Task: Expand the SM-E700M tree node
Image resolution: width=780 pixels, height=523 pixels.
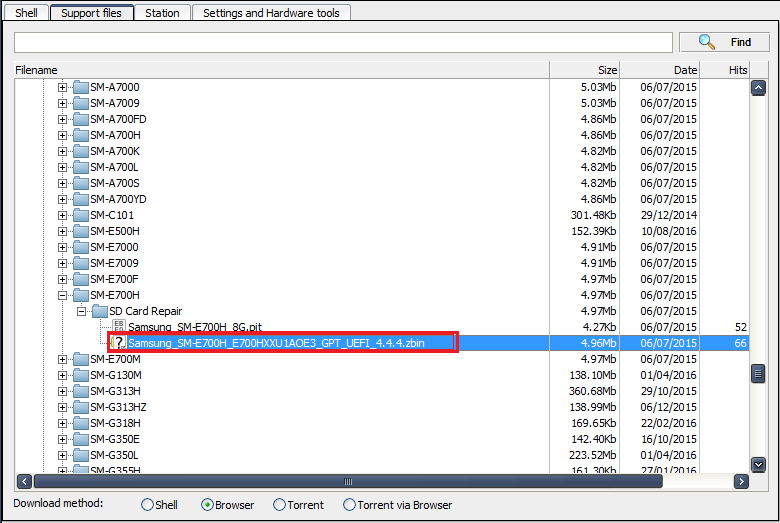Action: coord(62,359)
